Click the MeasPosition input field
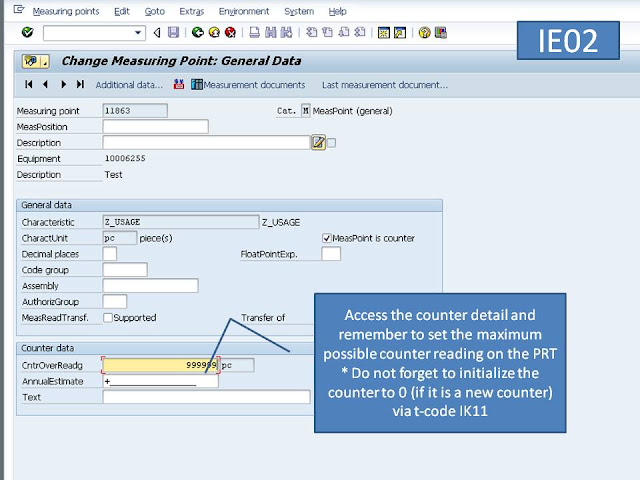Viewport: 640px width, 480px height. pos(156,127)
